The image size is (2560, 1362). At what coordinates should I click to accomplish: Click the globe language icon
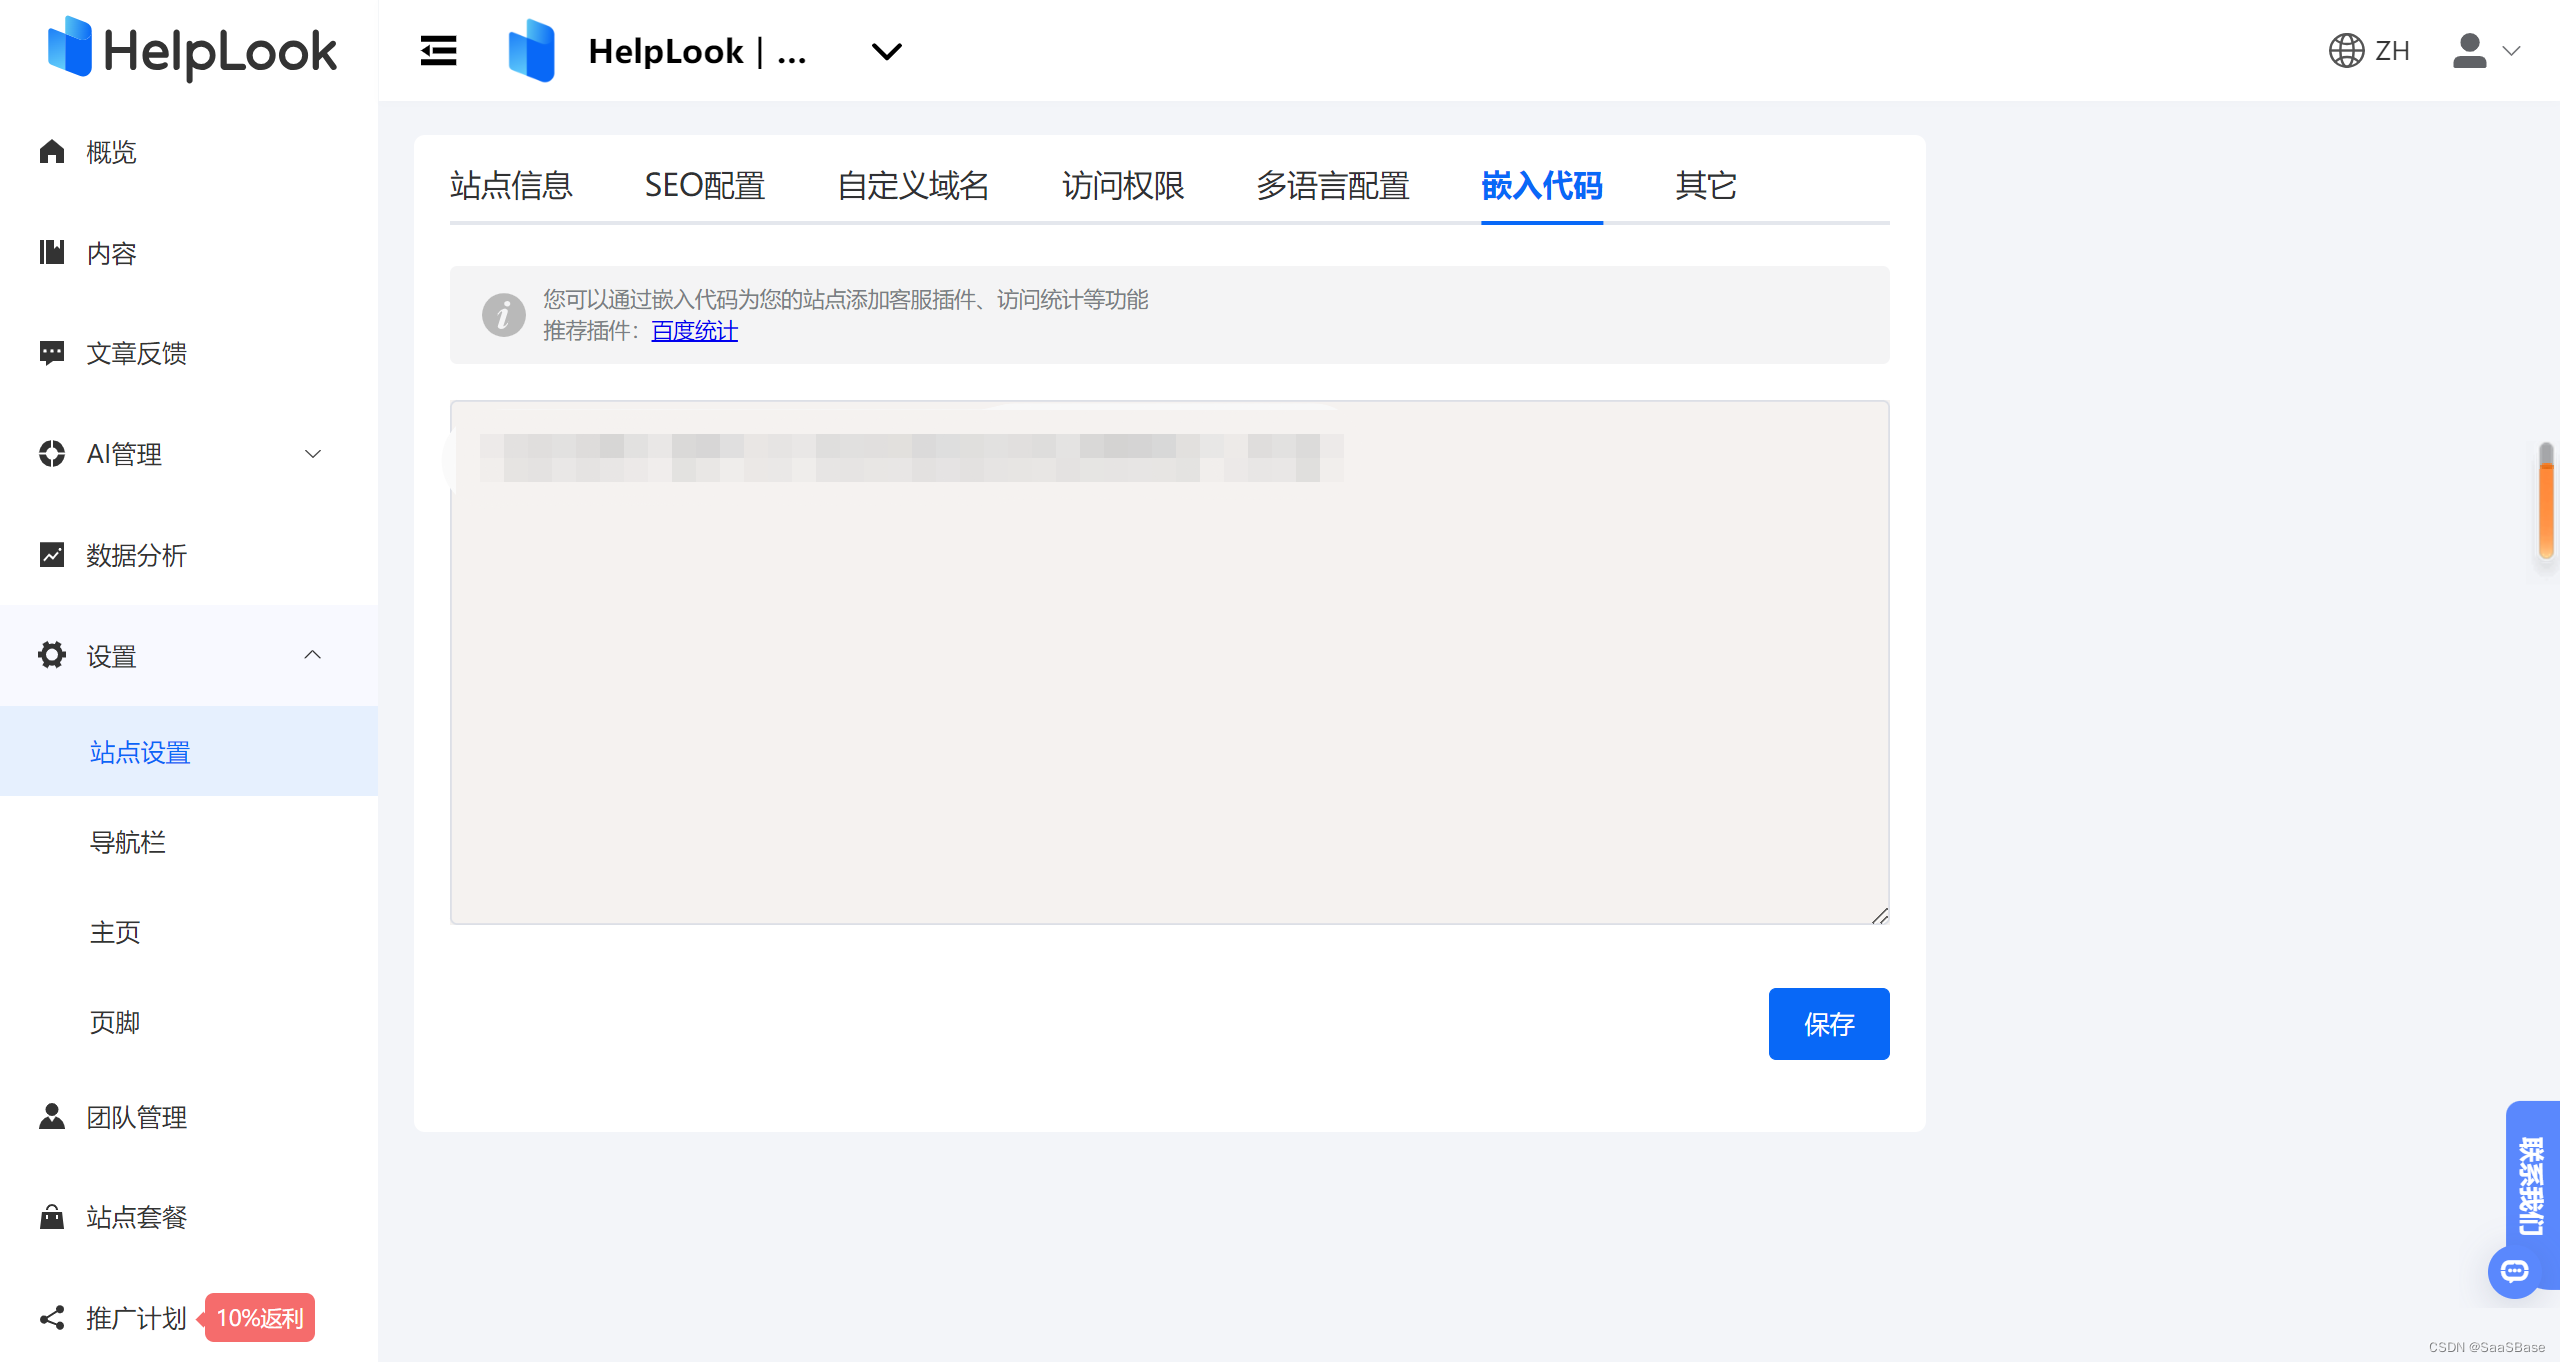coord(2346,50)
